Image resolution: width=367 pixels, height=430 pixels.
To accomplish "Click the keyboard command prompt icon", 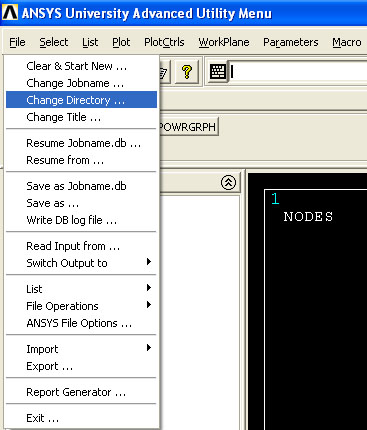I will tap(218, 71).
